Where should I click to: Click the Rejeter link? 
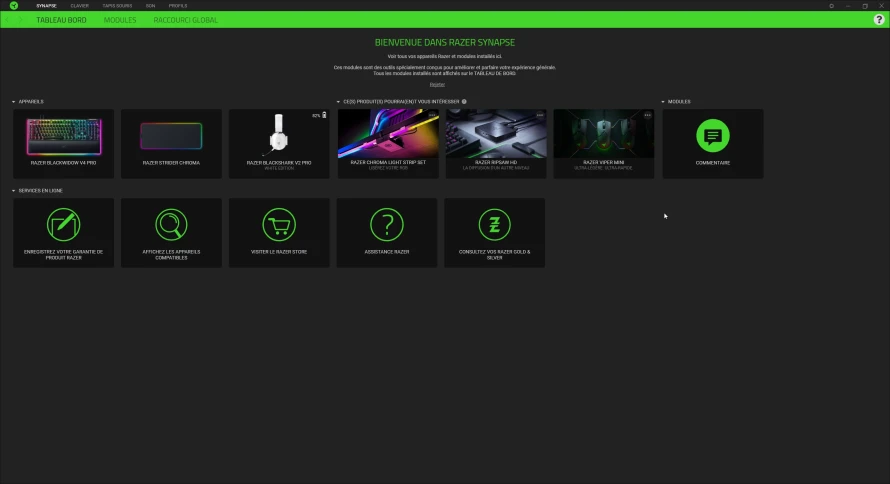click(x=437, y=85)
